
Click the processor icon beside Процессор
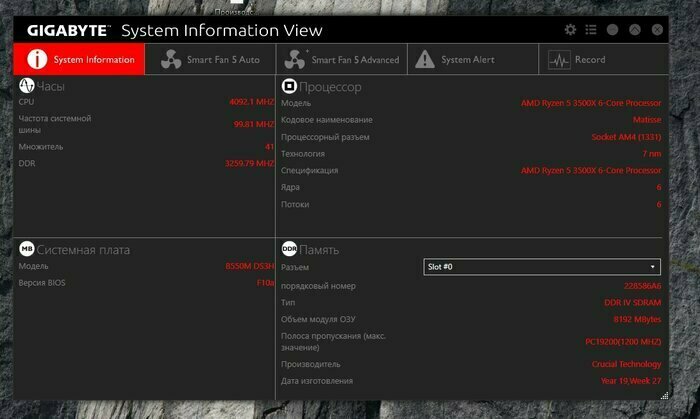pos(289,86)
